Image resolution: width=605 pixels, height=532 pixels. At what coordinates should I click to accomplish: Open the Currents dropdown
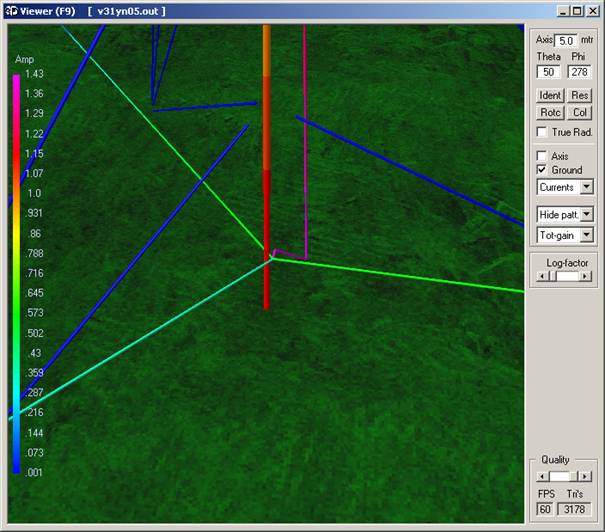[586, 187]
